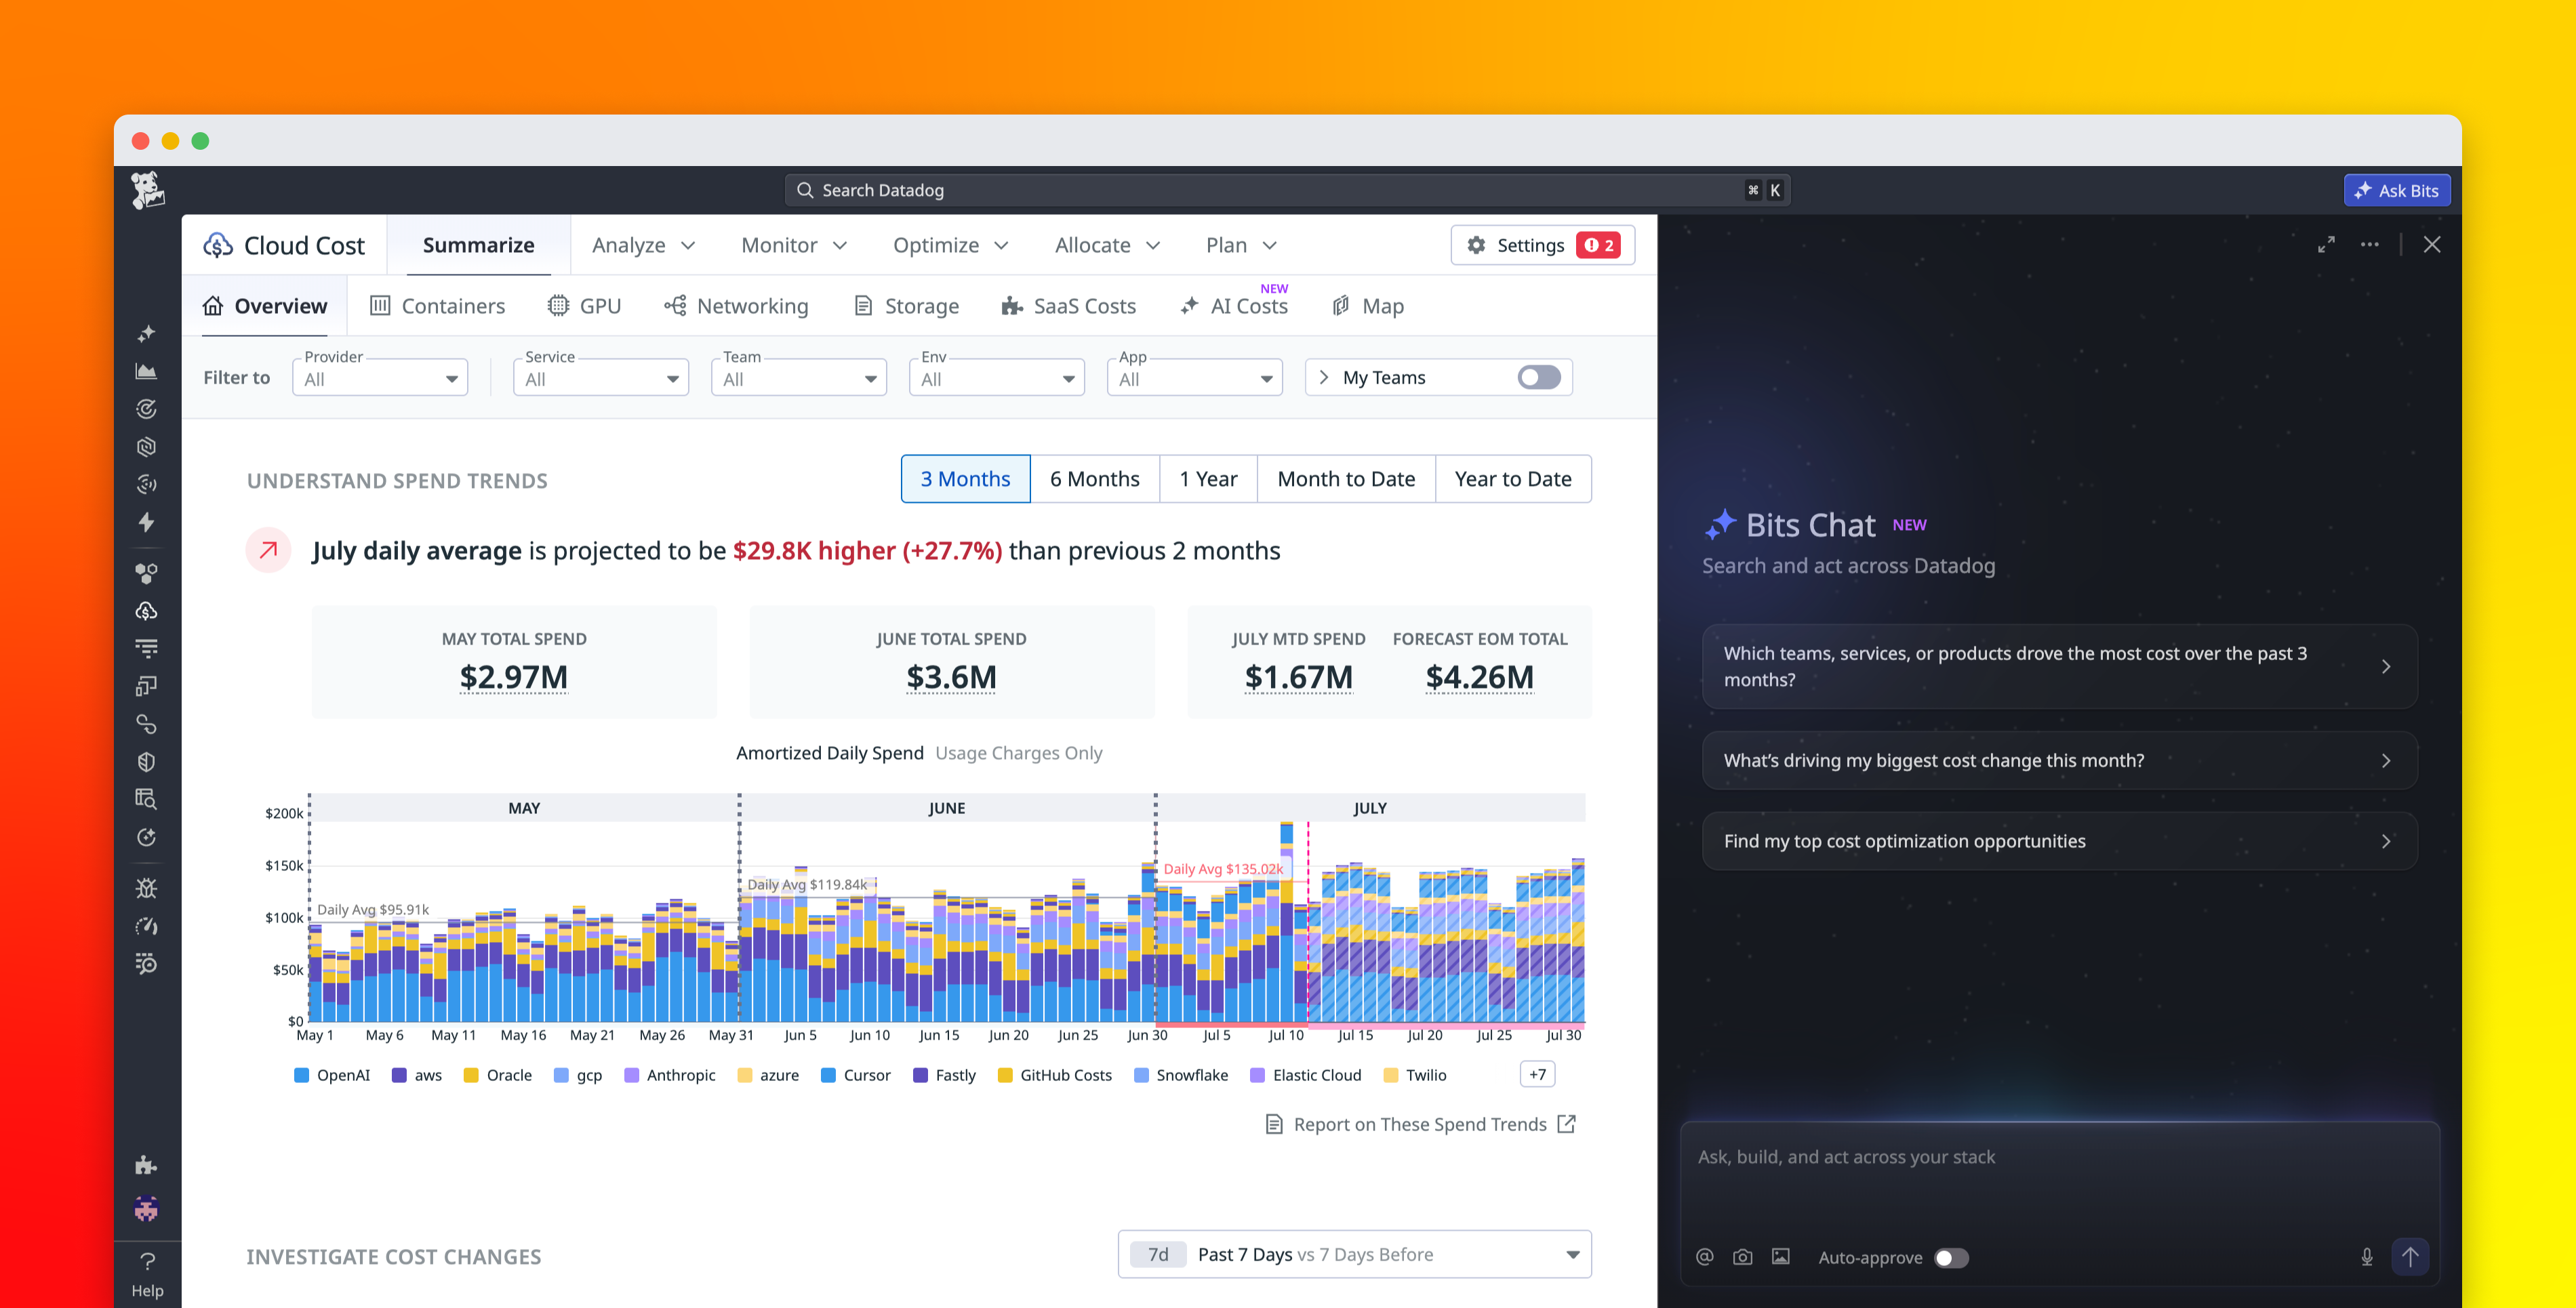
Task: Click the @ mention icon in chat
Action: (x=1705, y=1257)
